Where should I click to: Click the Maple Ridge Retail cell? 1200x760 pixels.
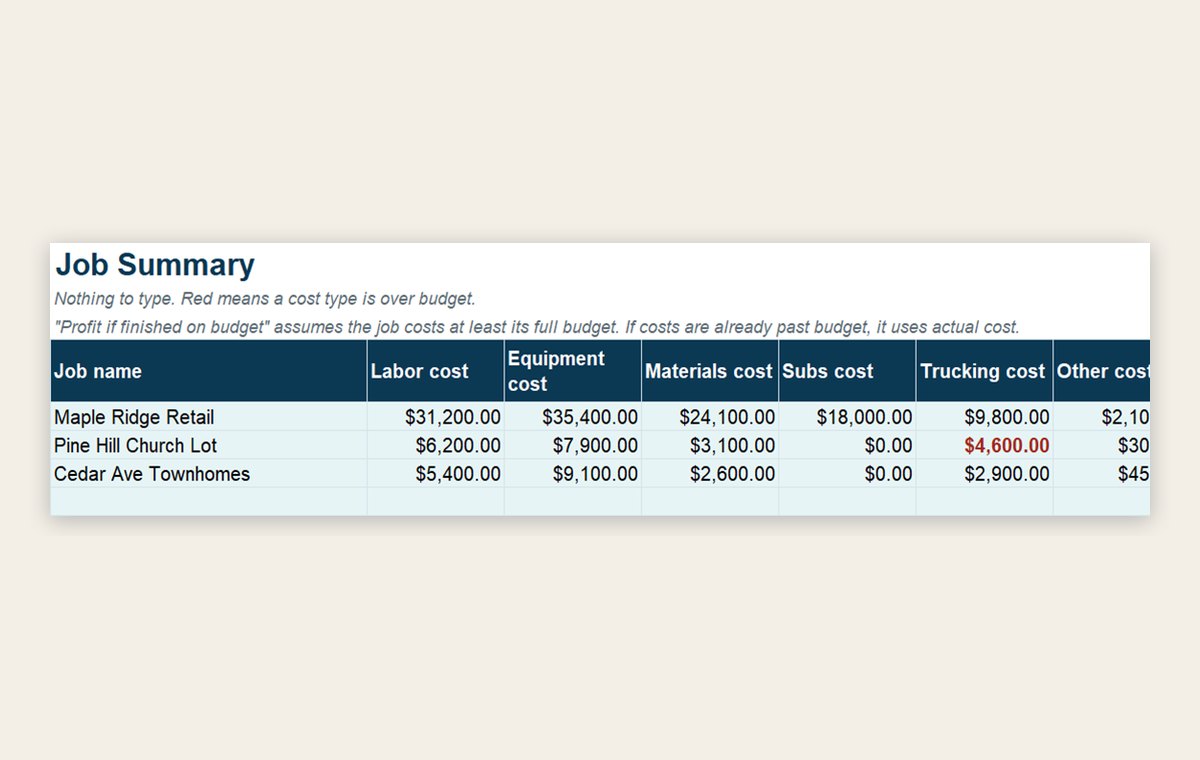click(x=208, y=417)
